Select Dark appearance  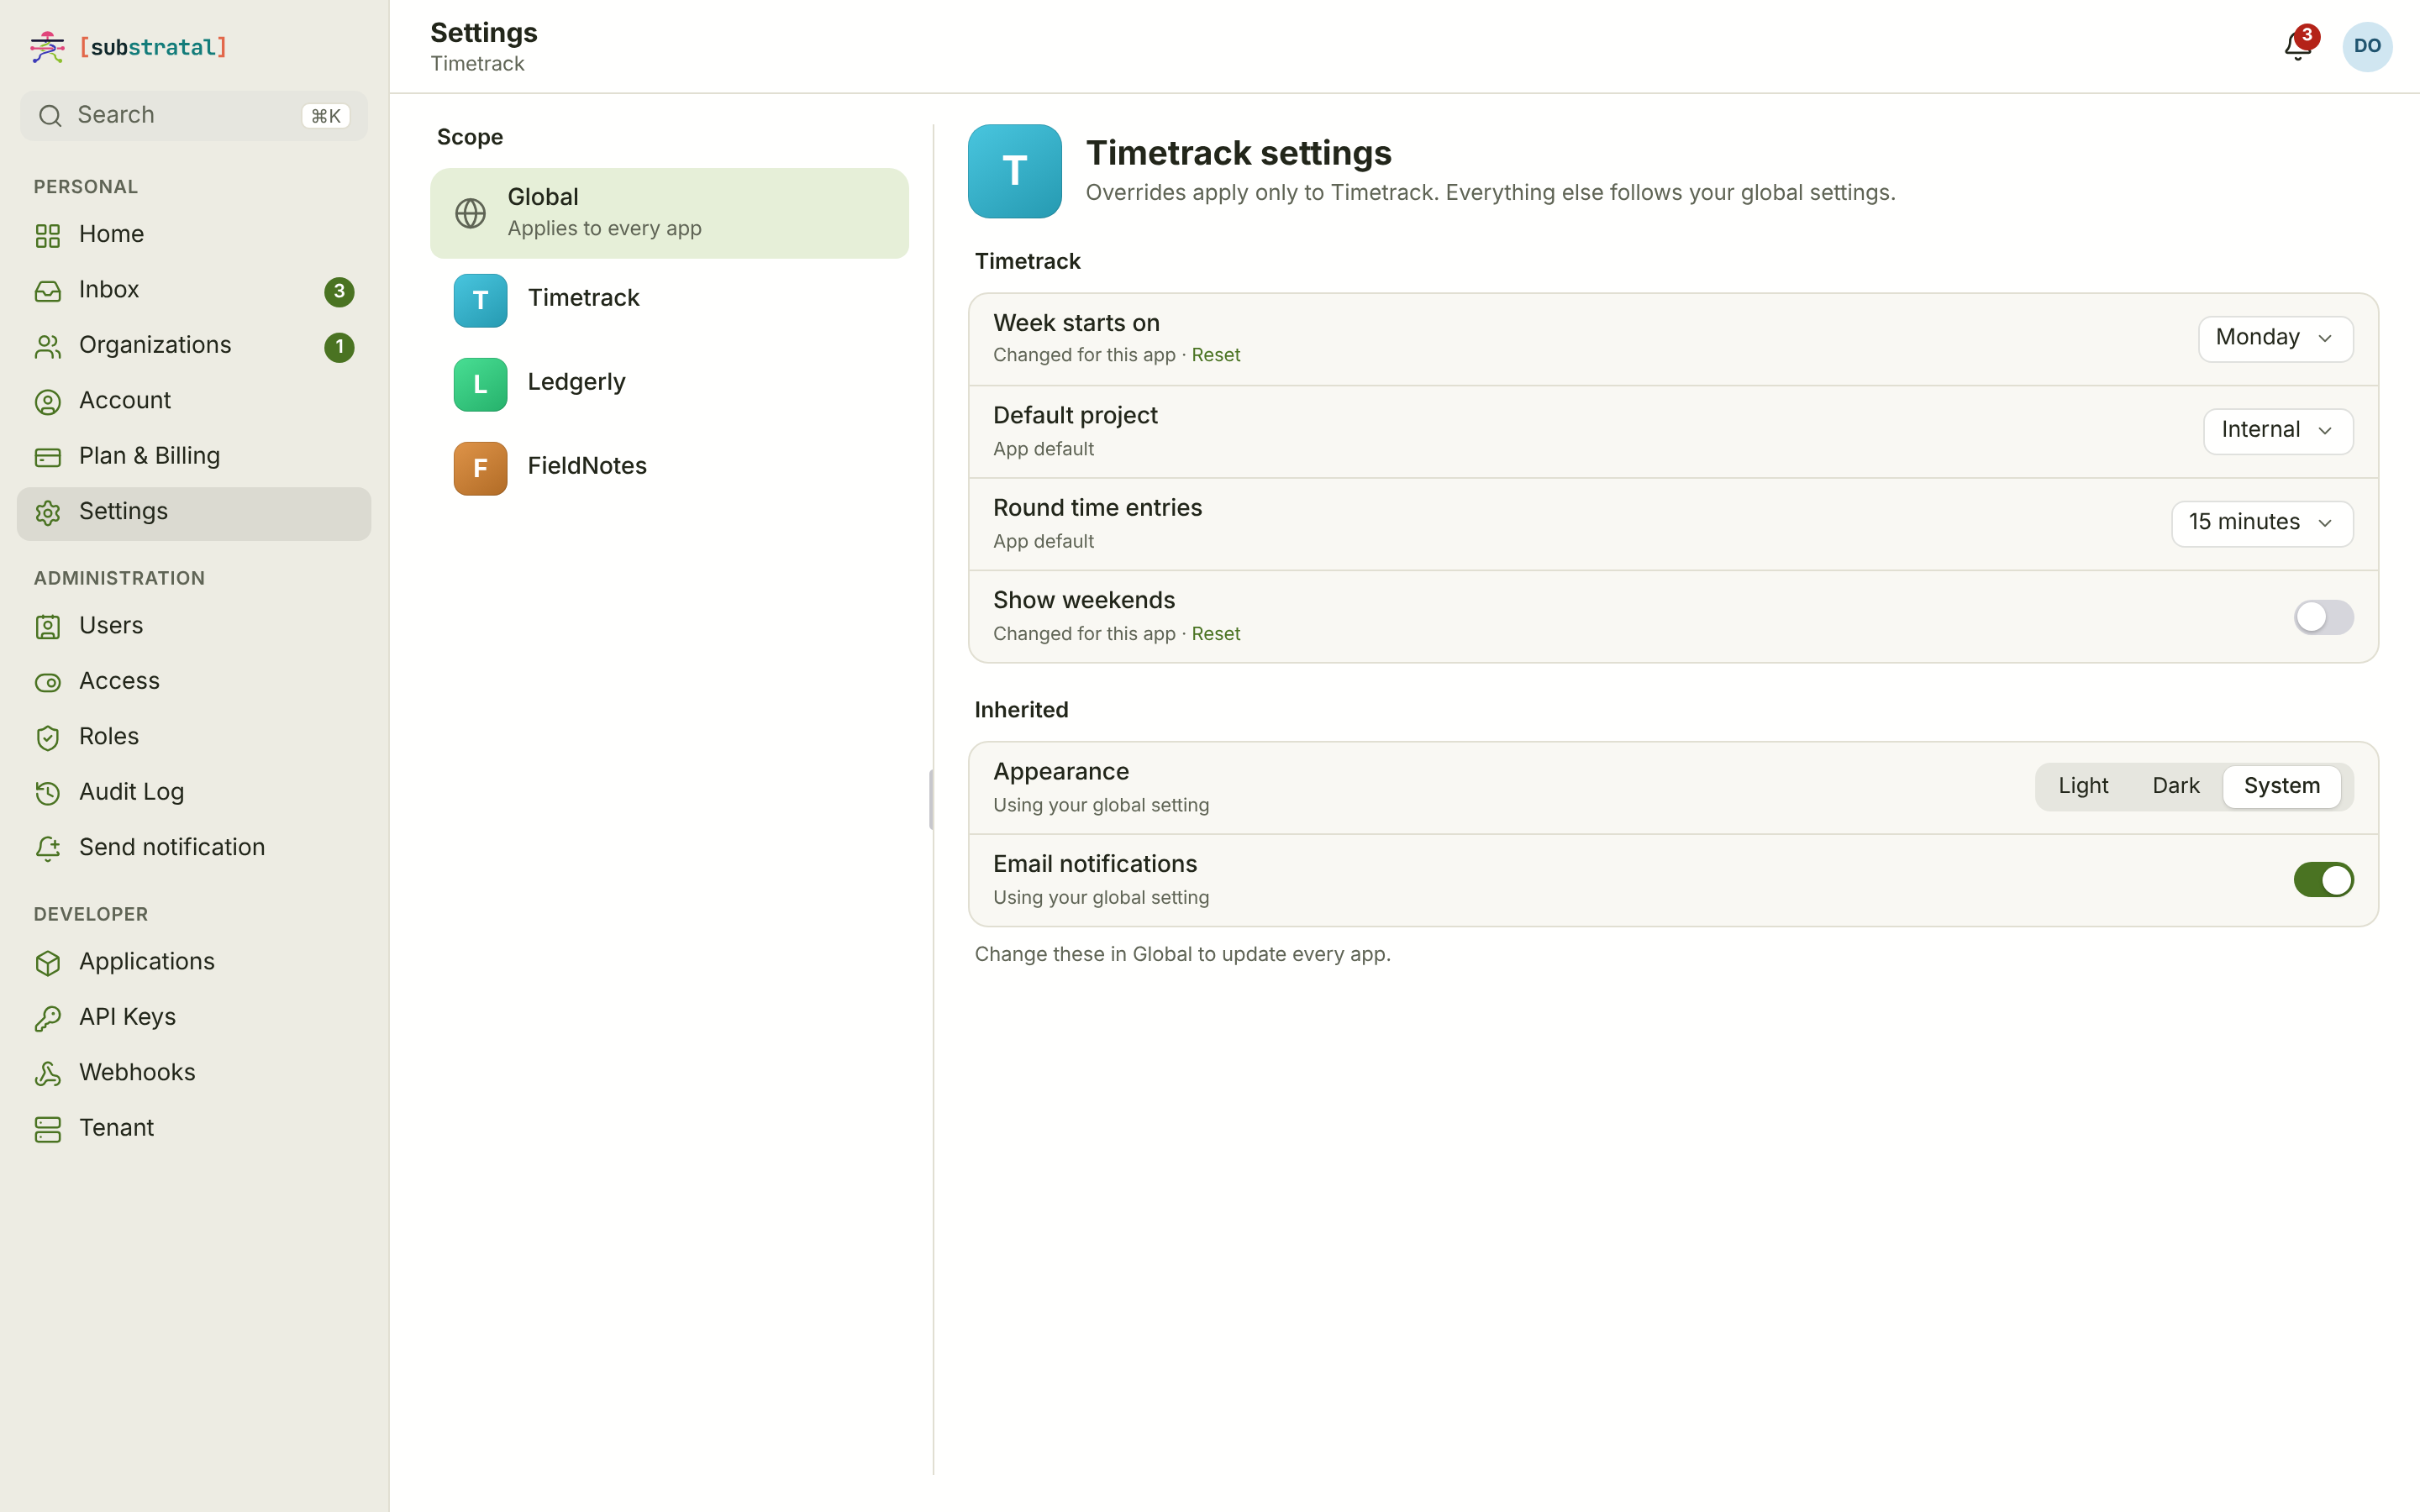pos(2175,786)
